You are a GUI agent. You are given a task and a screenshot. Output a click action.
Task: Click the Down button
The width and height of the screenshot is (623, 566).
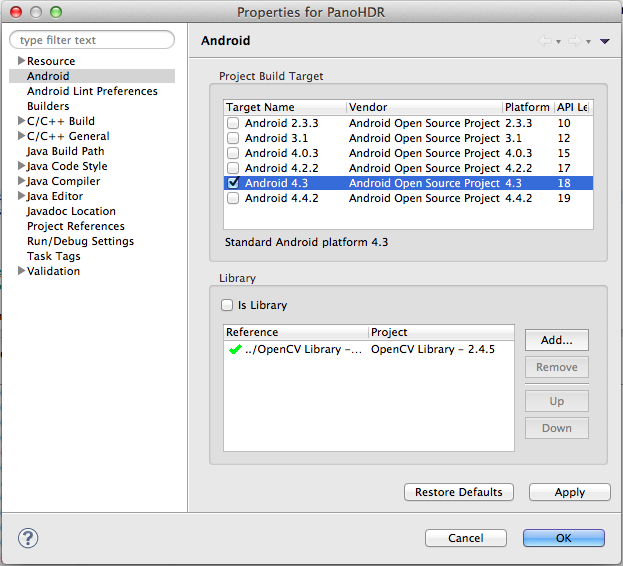(557, 428)
